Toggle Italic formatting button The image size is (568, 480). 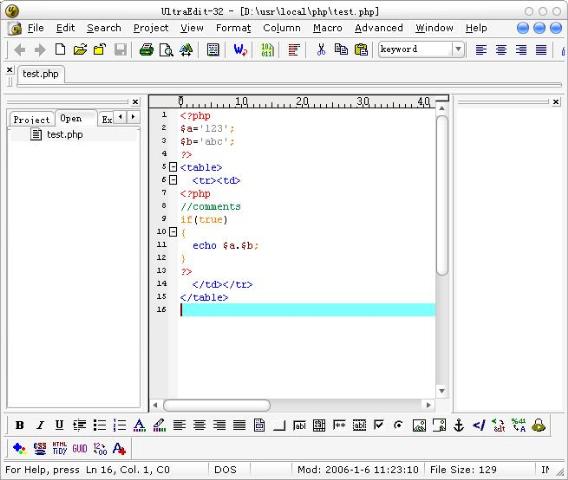[40, 425]
